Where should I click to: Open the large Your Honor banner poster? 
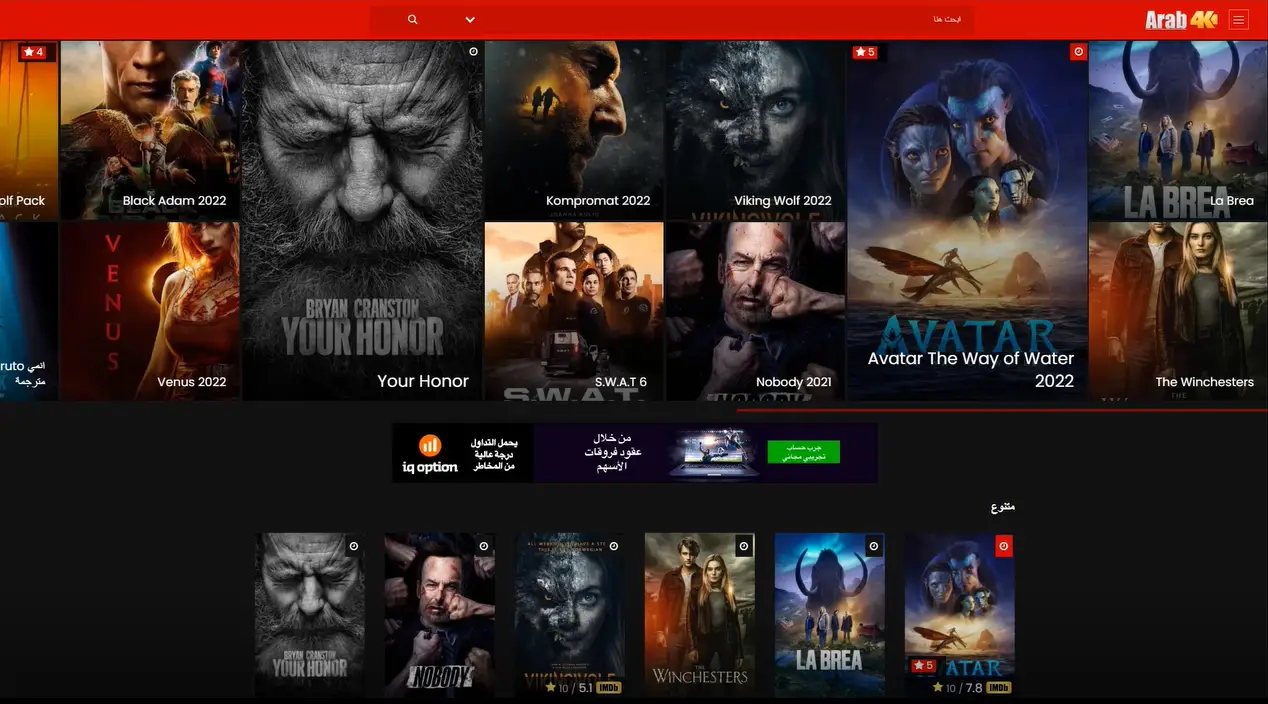[x=362, y=221]
